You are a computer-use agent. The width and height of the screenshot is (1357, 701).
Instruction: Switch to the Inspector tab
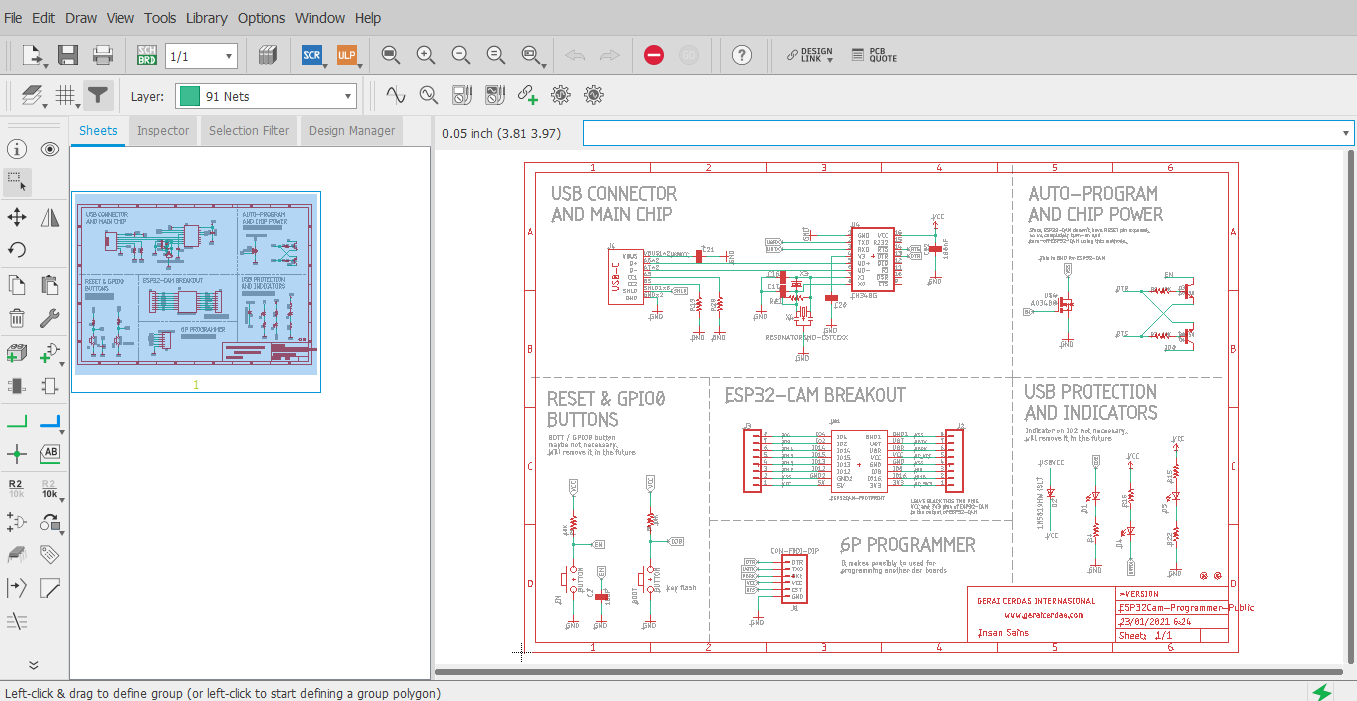pos(162,130)
